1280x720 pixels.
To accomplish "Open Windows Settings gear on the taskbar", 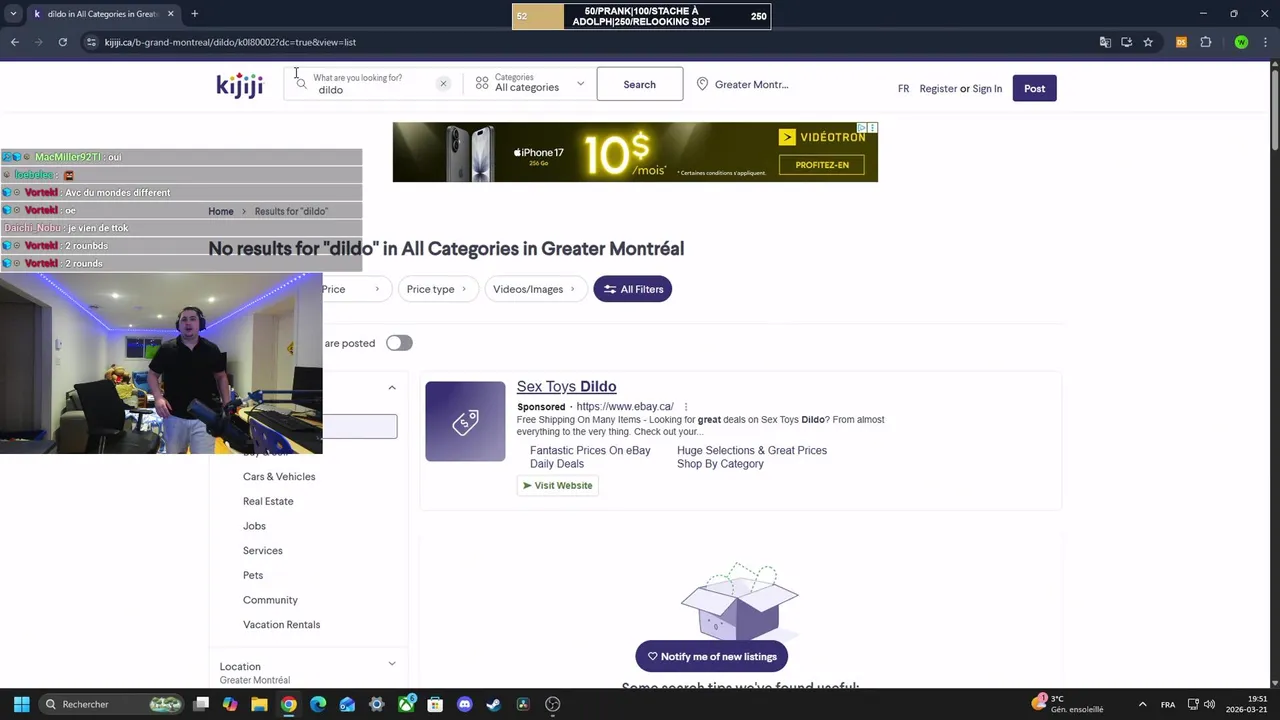I will (376, 704).
